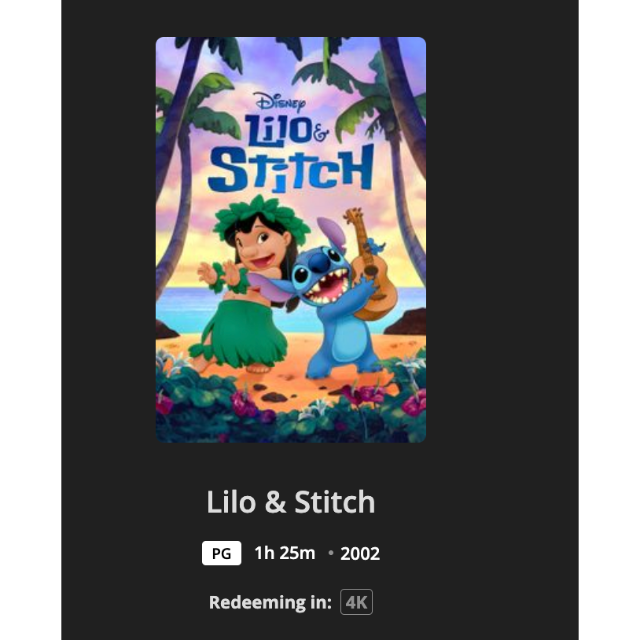This screenshot has height=640, width=640.
Task: Select the 2002 release year
Action: point(360,553)
